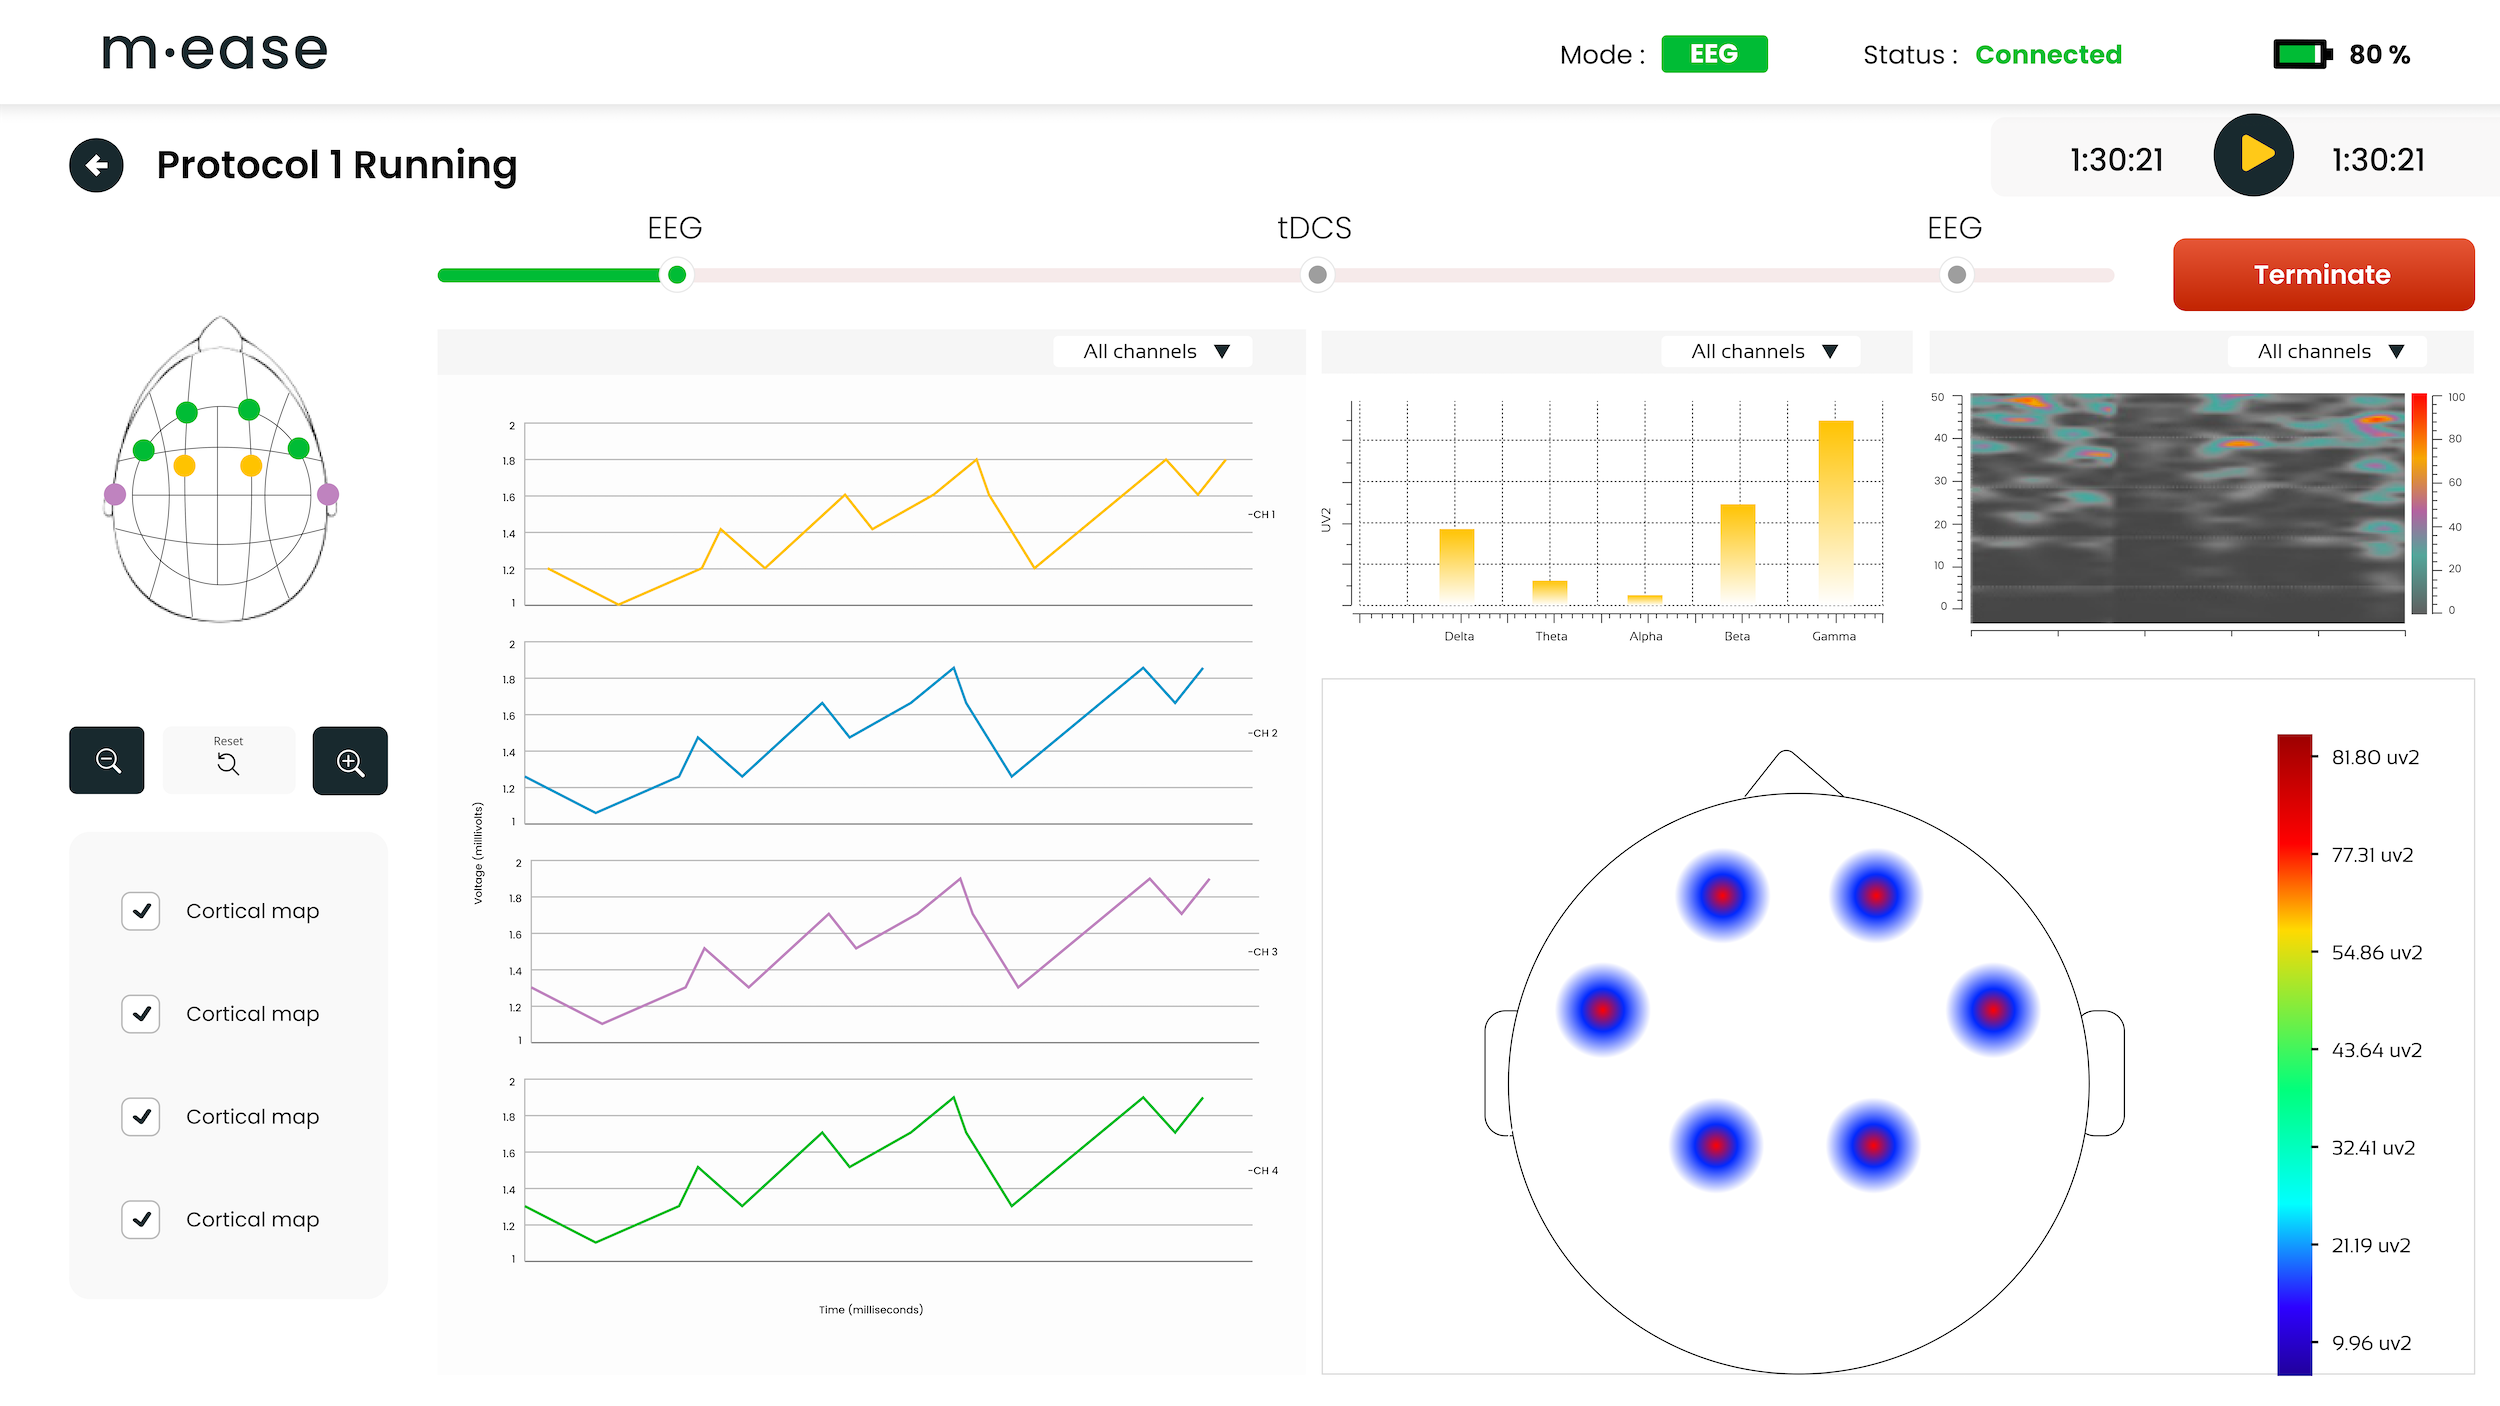Select the left yellow electrode on head model
The width and height of the screenshot is (2500, 1406).
[x=184, y=466]
